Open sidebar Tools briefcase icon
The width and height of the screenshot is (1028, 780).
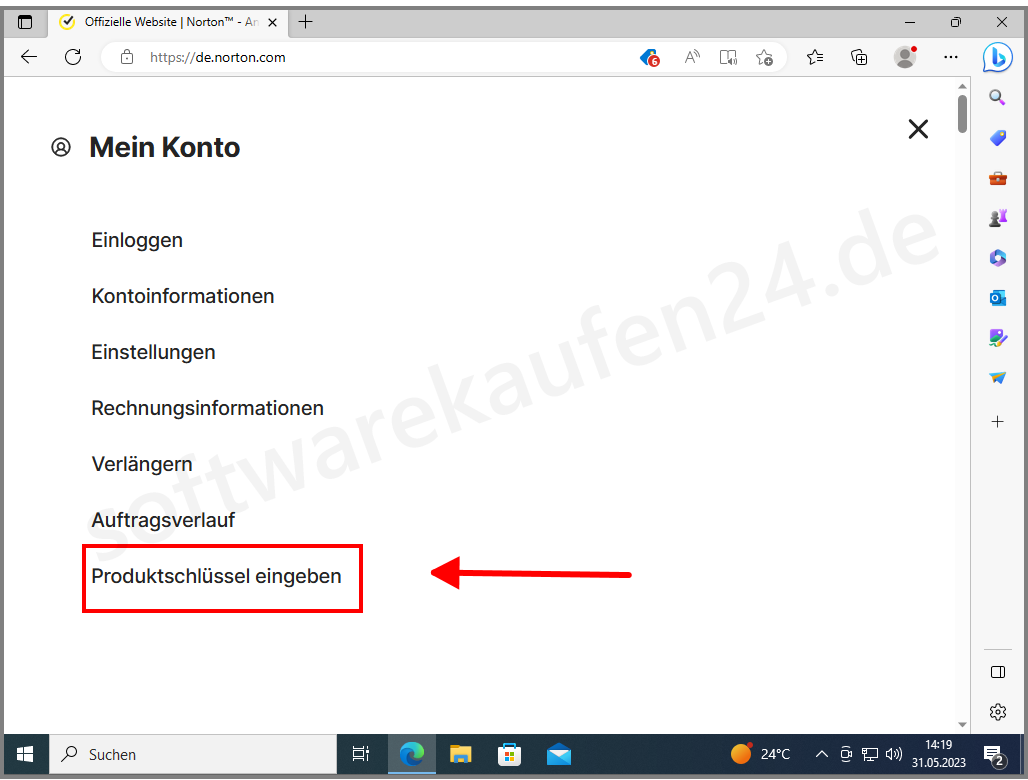998,178
